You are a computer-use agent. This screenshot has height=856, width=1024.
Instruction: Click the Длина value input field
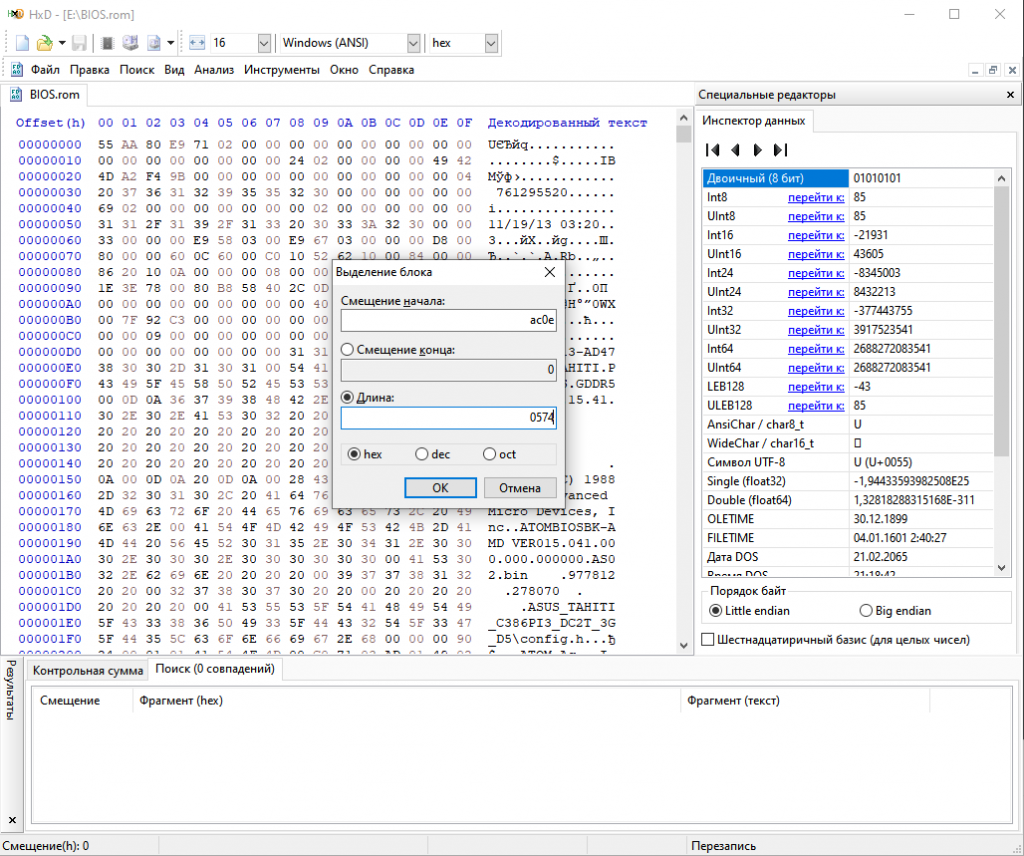pos(449,417)
